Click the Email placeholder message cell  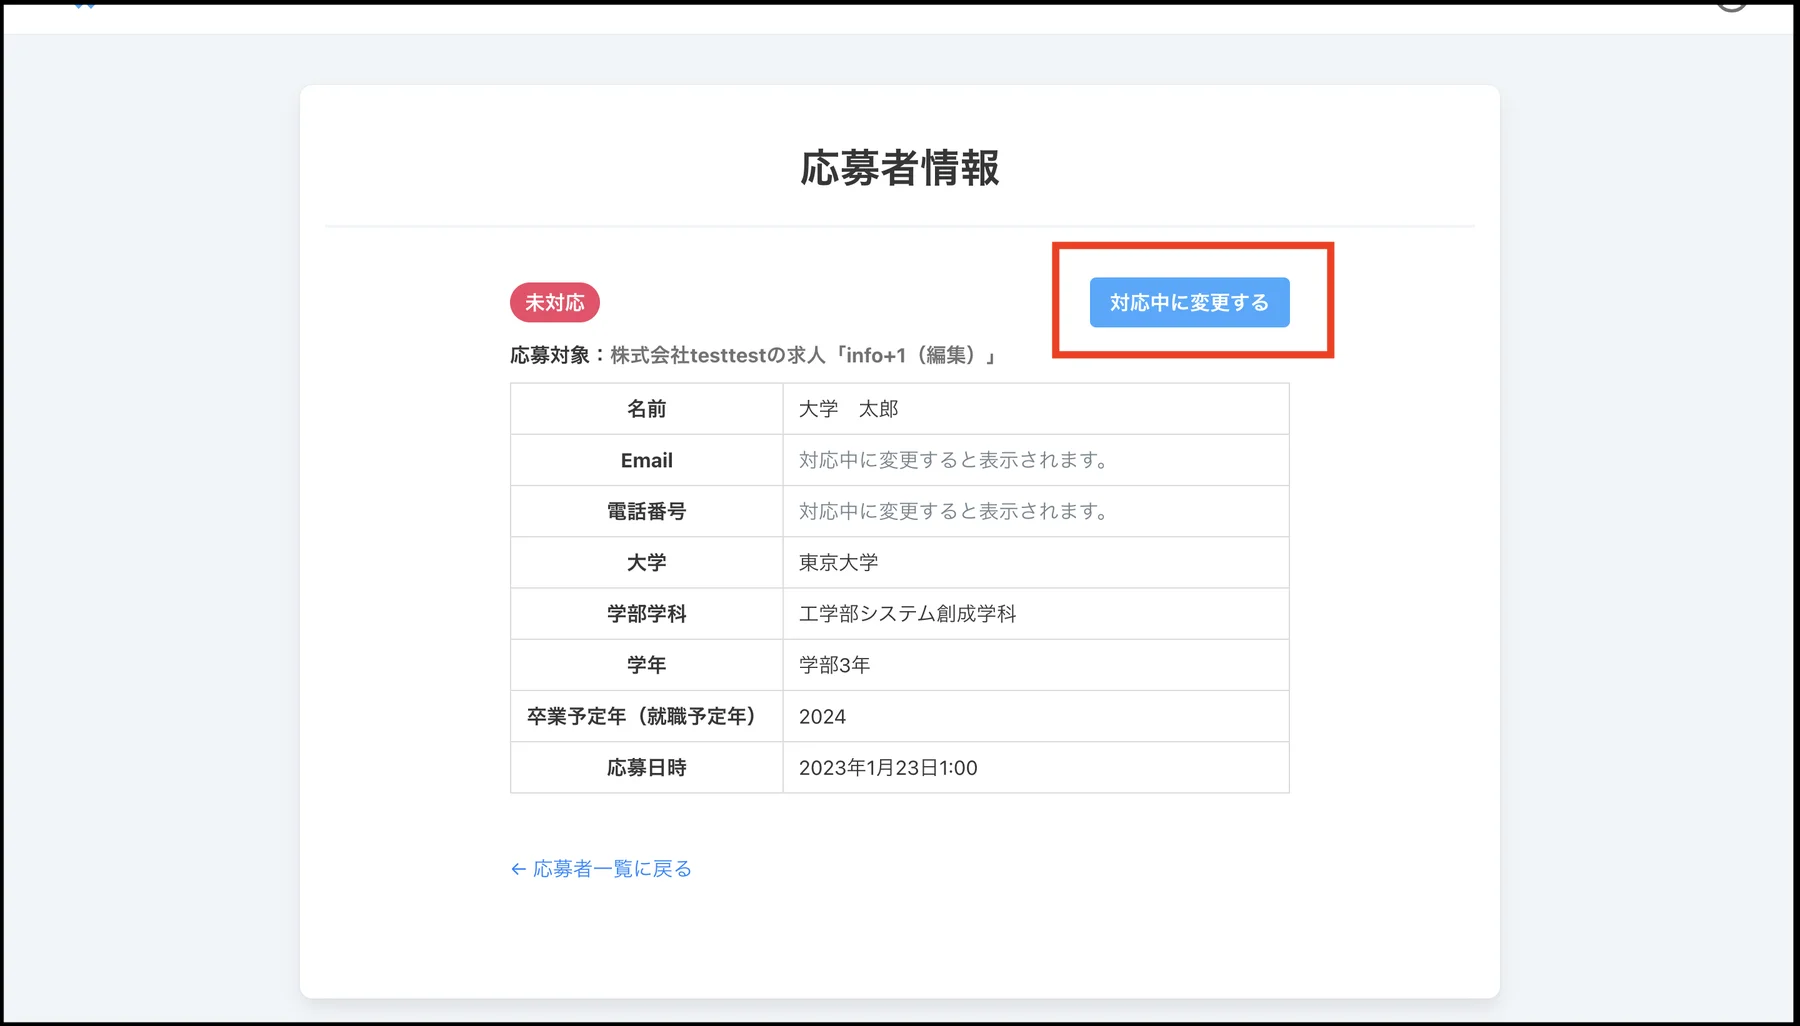1036,460
